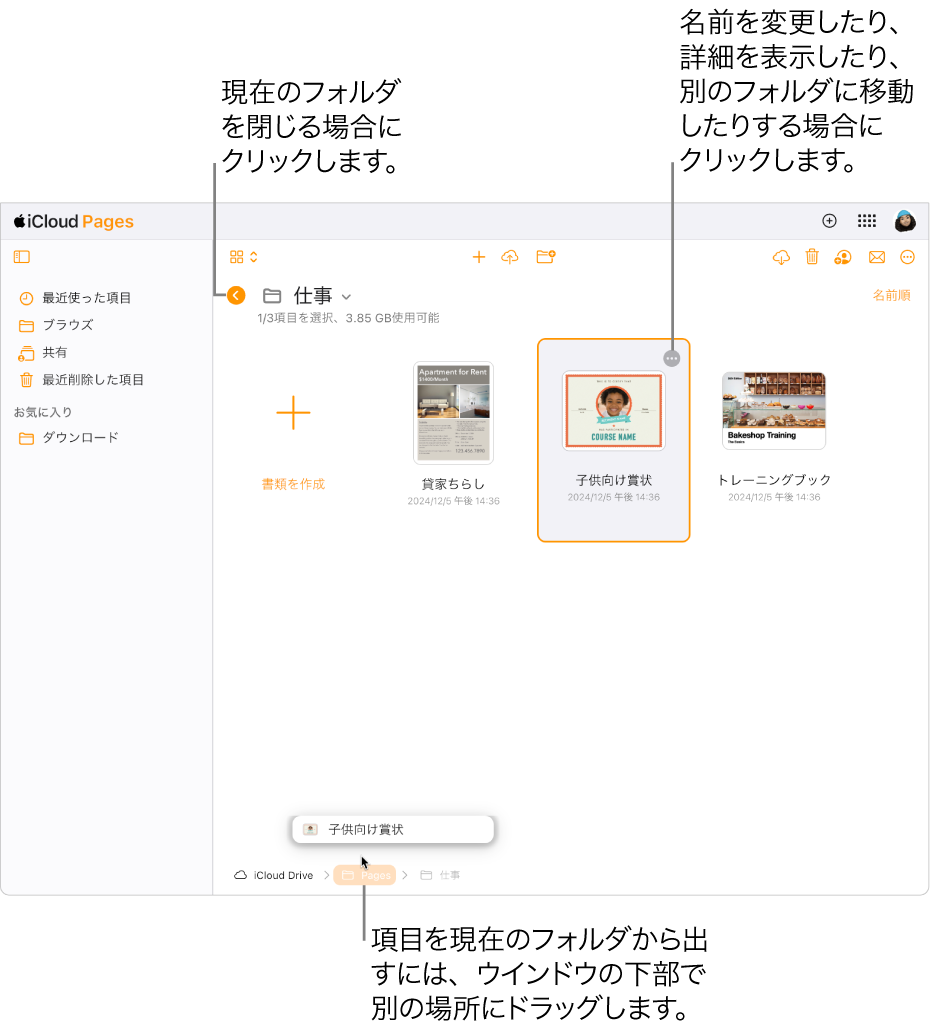Click the add collaborator icon
Screen dimensions: 931x1029
[x=842, y=257]
